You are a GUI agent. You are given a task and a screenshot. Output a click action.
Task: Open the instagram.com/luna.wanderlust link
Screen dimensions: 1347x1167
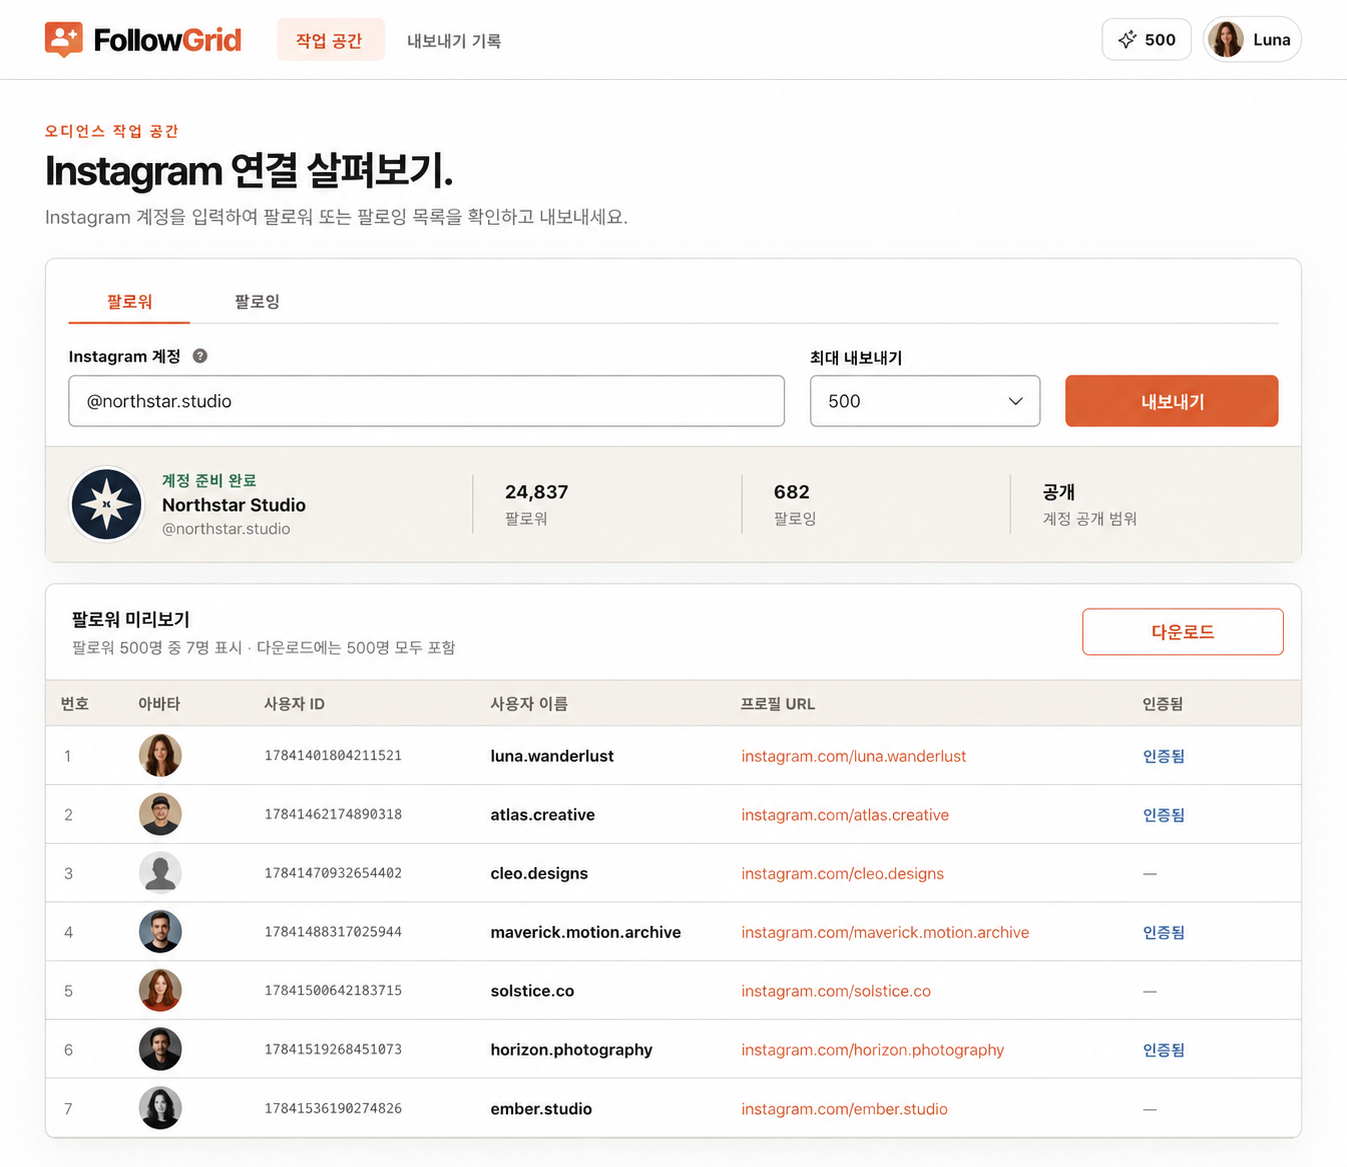pyautogui.click(x=853, y=756)
